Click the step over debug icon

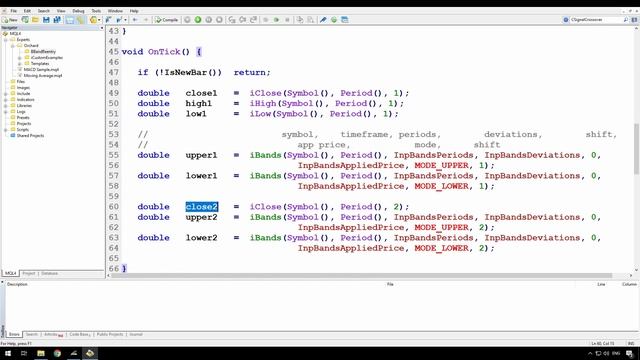[x=242, y=20]
